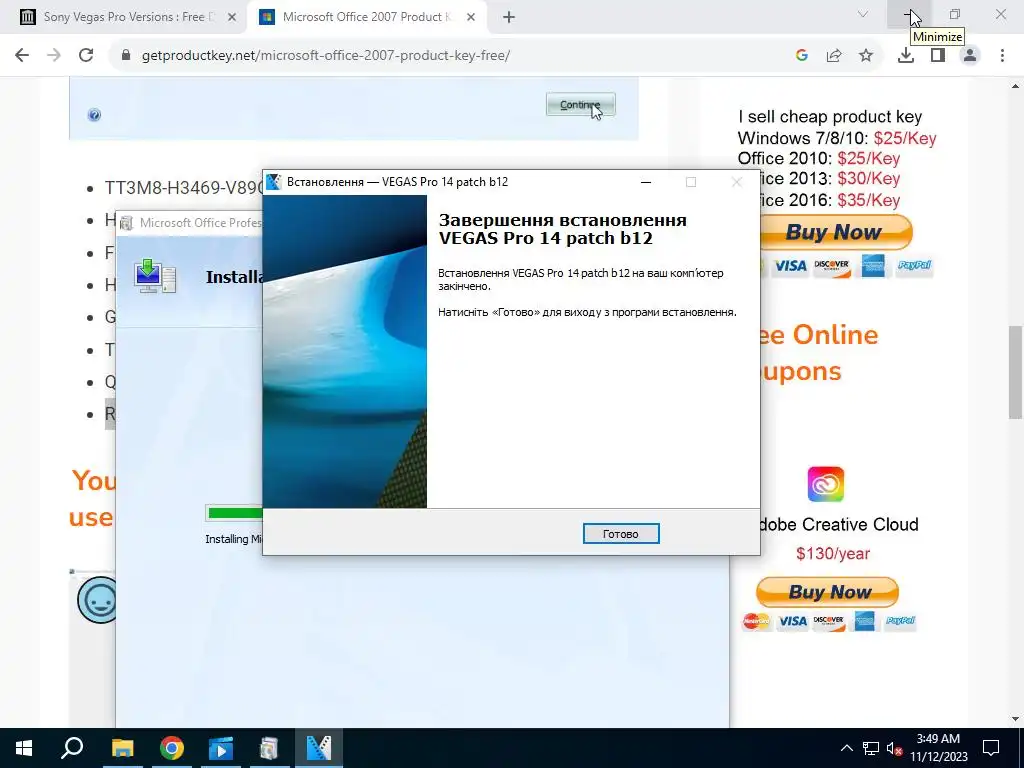Image resolution: width=1024 pixels, height=768 pixels.
Task: Click the Microsoft Office Professional window title
Action: click(x=200, y=223)
